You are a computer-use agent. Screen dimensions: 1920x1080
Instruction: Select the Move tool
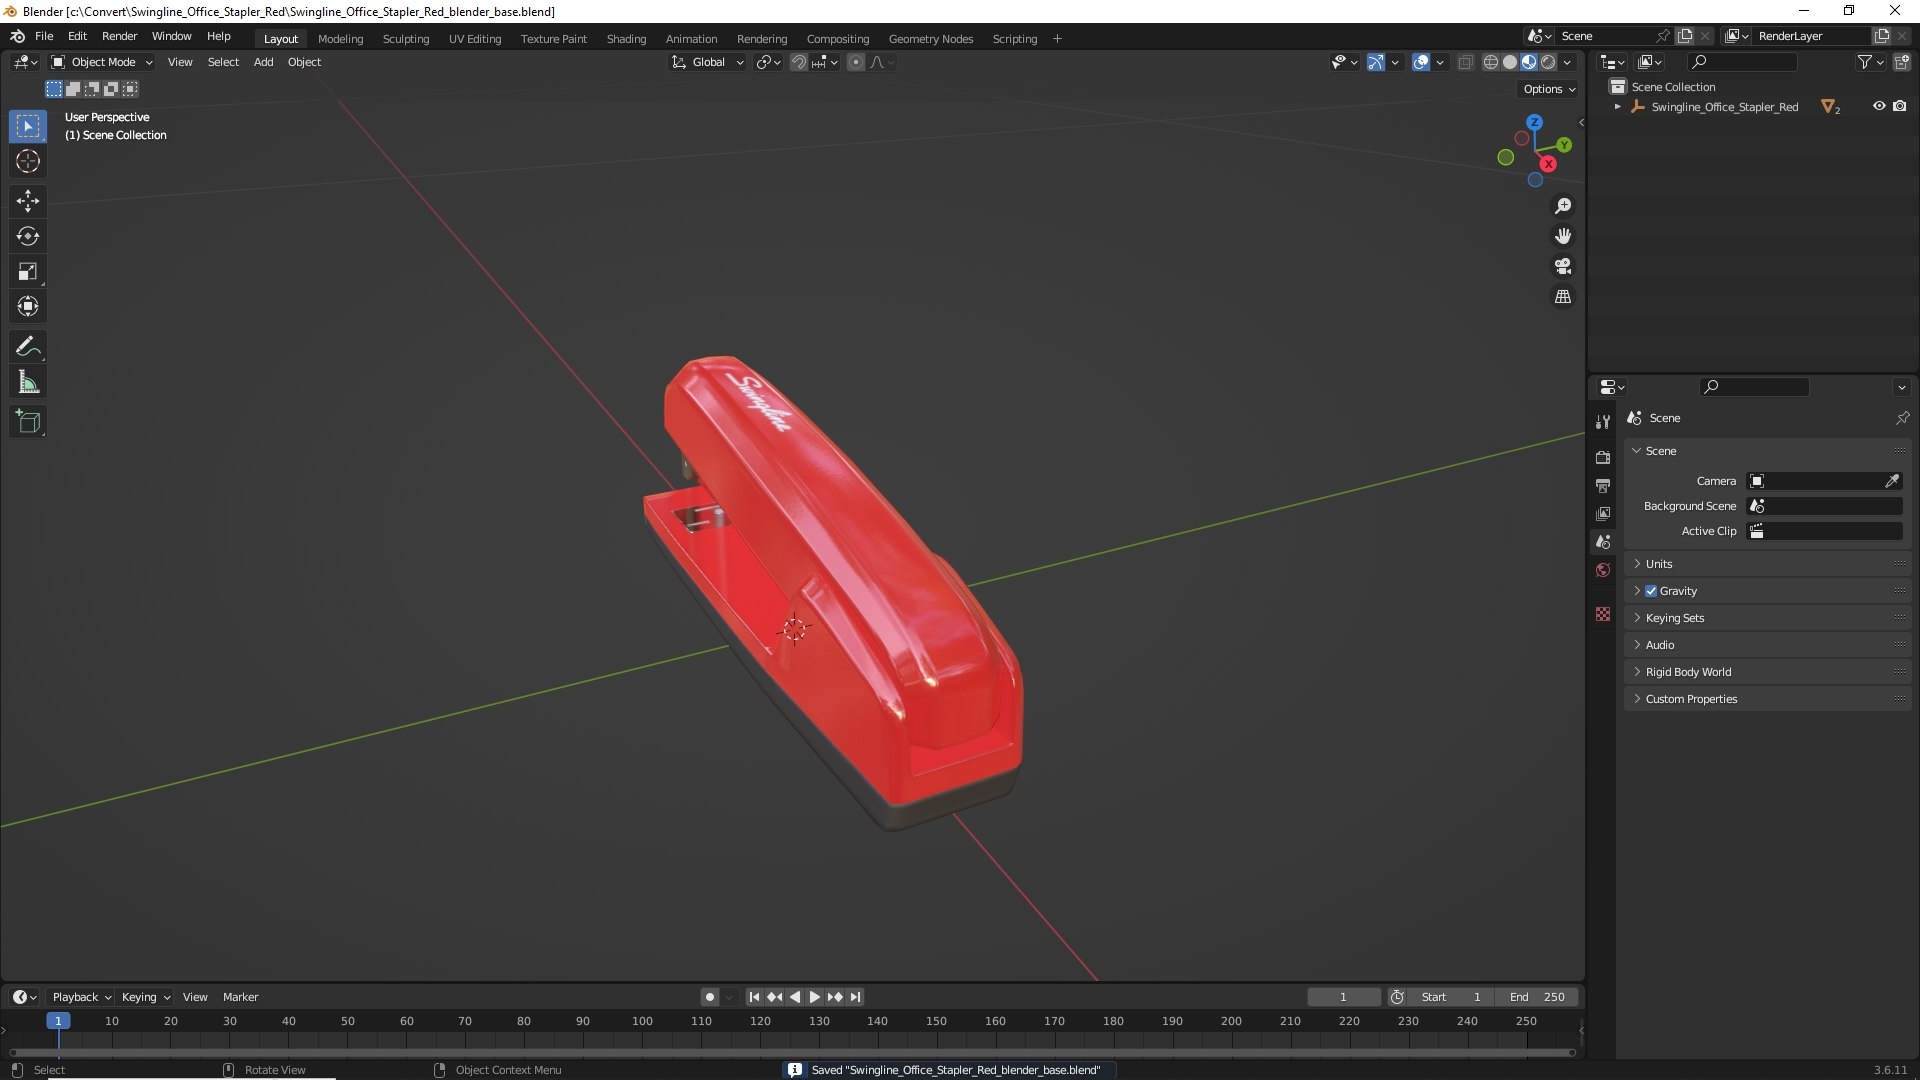coord(28,201)
